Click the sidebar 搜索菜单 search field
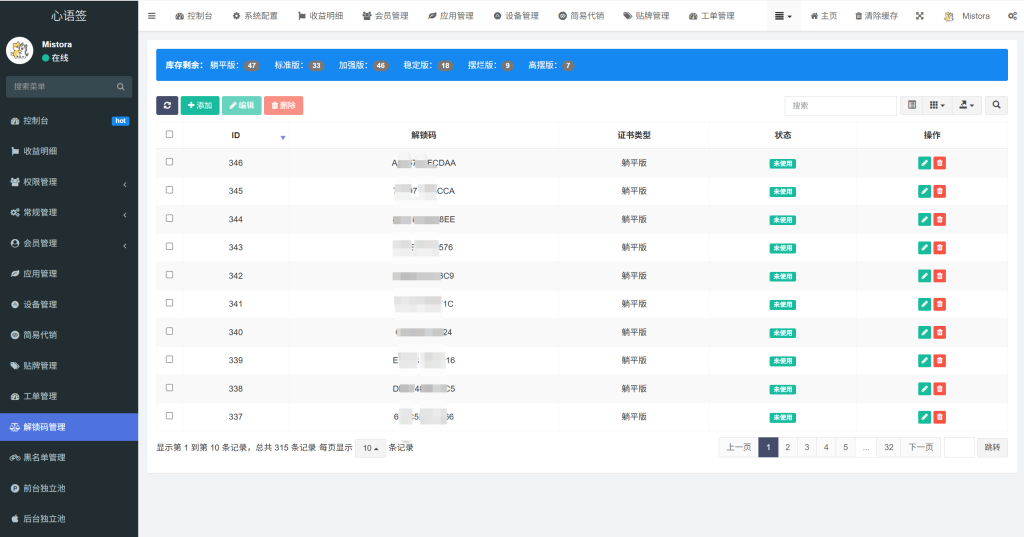The height and width of the screenshot is (537, 1024). tap(62, 86)
